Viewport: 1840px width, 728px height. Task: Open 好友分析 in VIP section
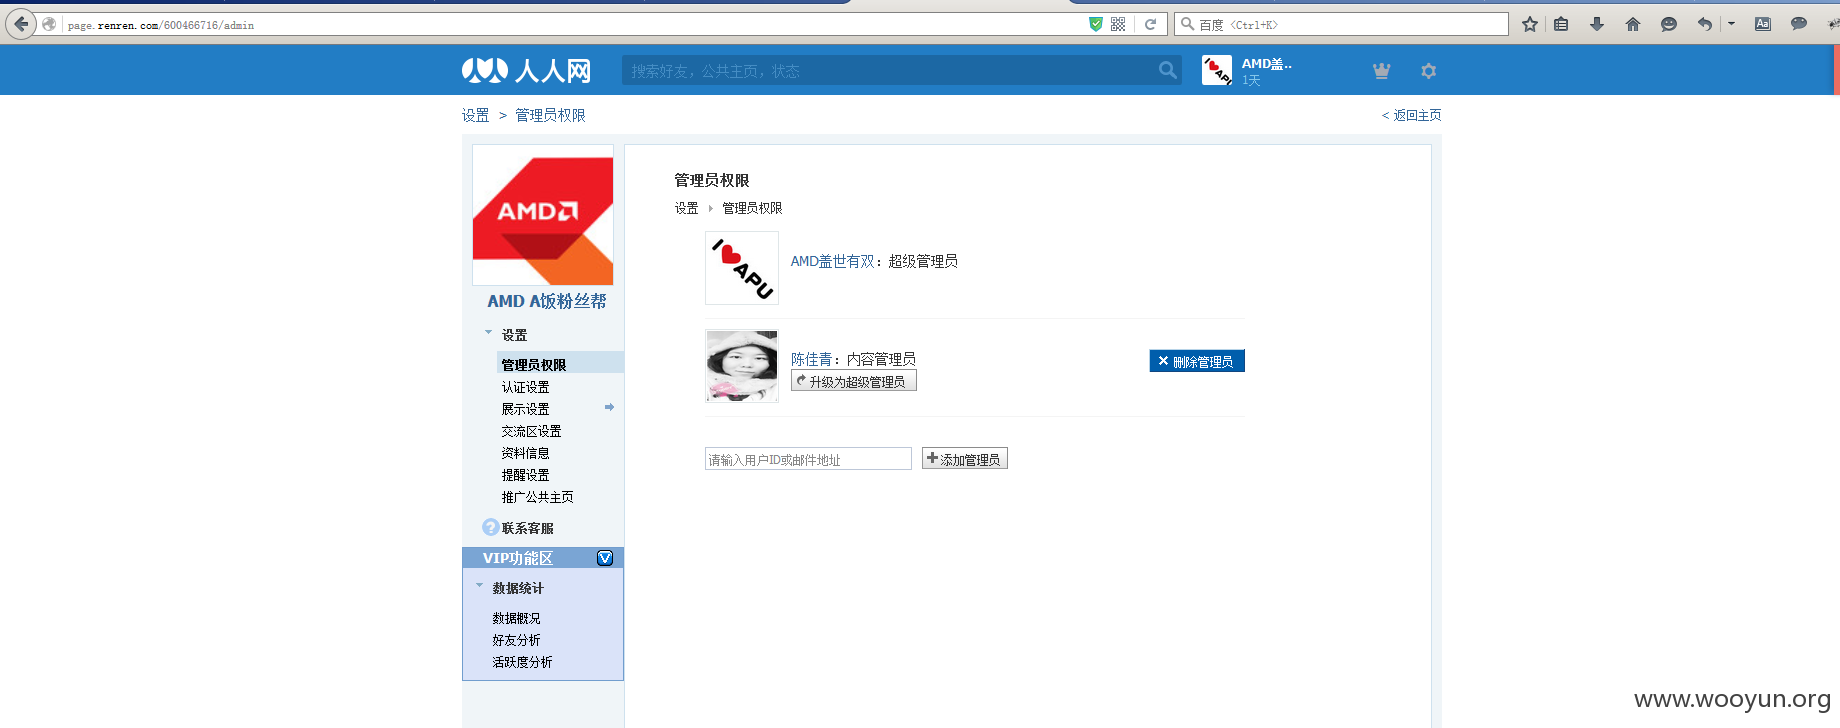[516, 640]
